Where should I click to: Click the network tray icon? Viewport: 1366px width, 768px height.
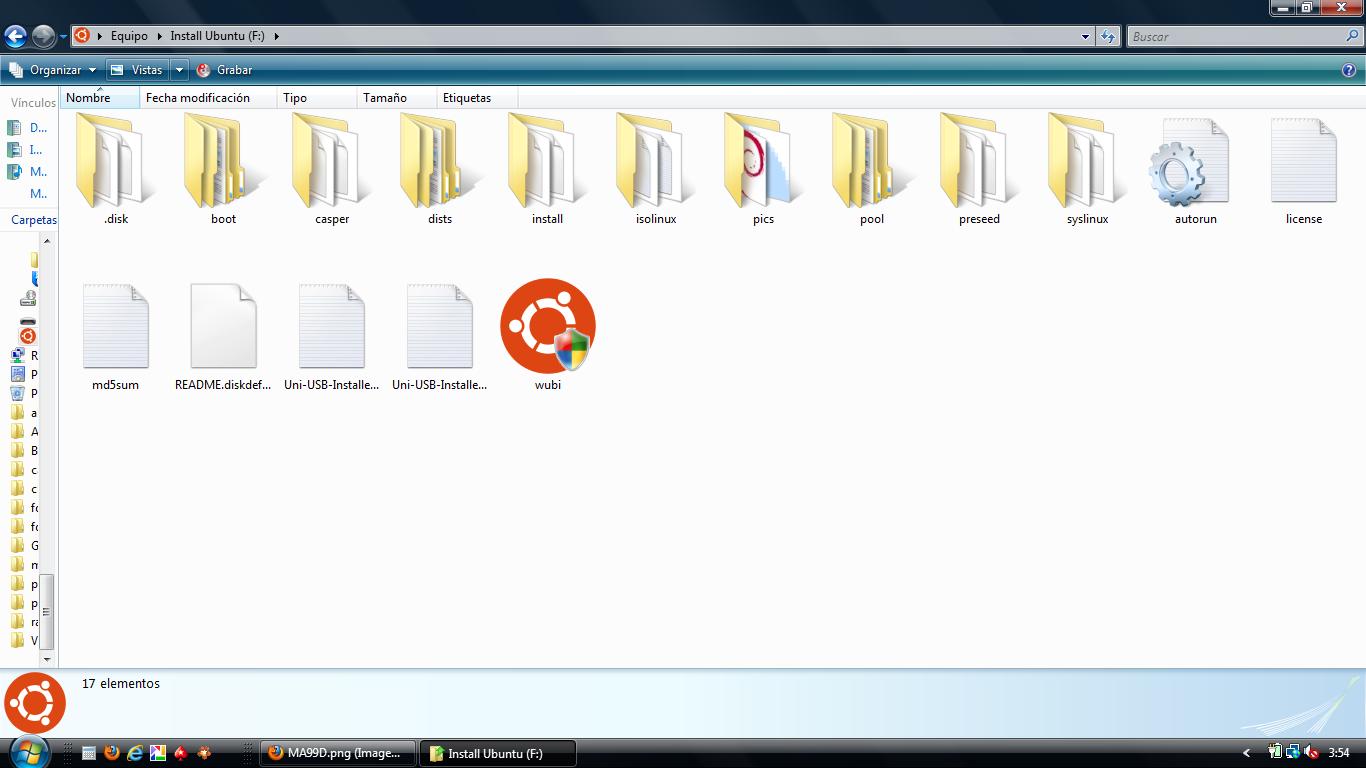(x=1293, y=752)
